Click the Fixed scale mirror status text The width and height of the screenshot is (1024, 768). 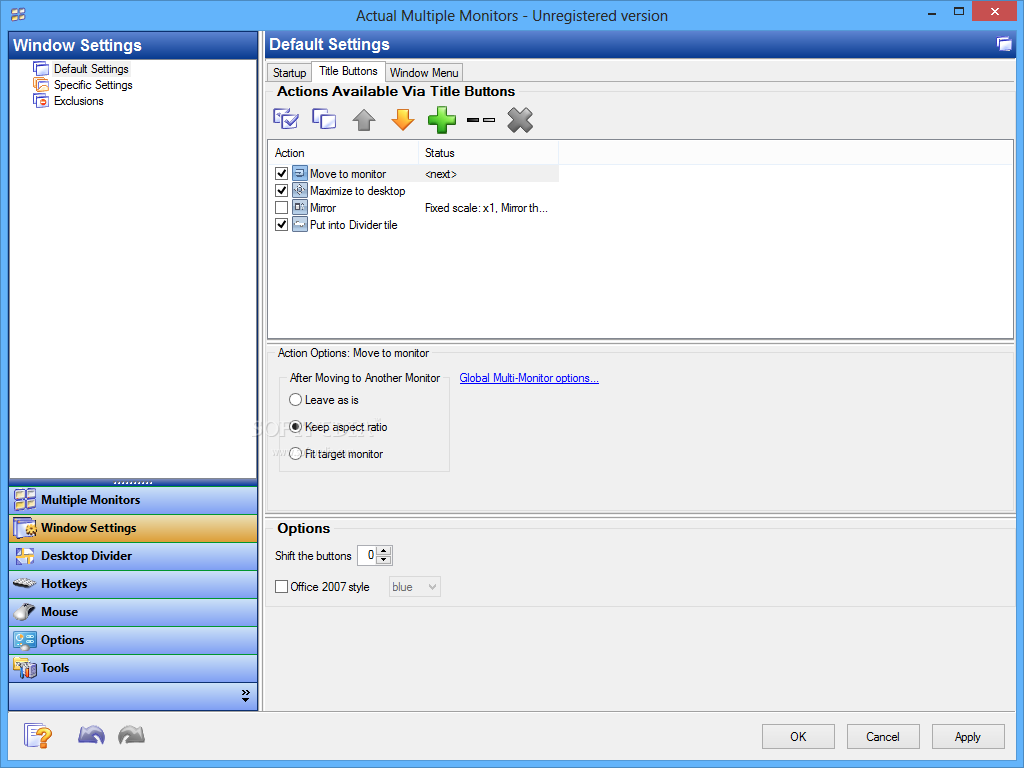(486, 208)
